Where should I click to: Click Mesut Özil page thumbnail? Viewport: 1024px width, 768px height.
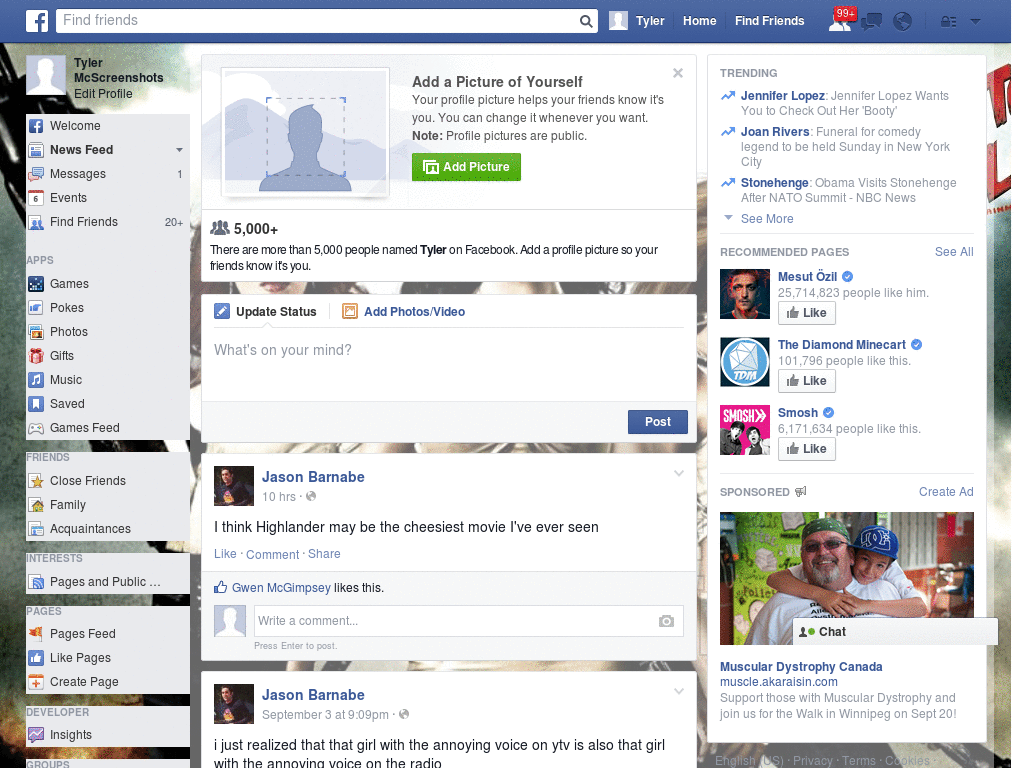[x=745, y=295]
